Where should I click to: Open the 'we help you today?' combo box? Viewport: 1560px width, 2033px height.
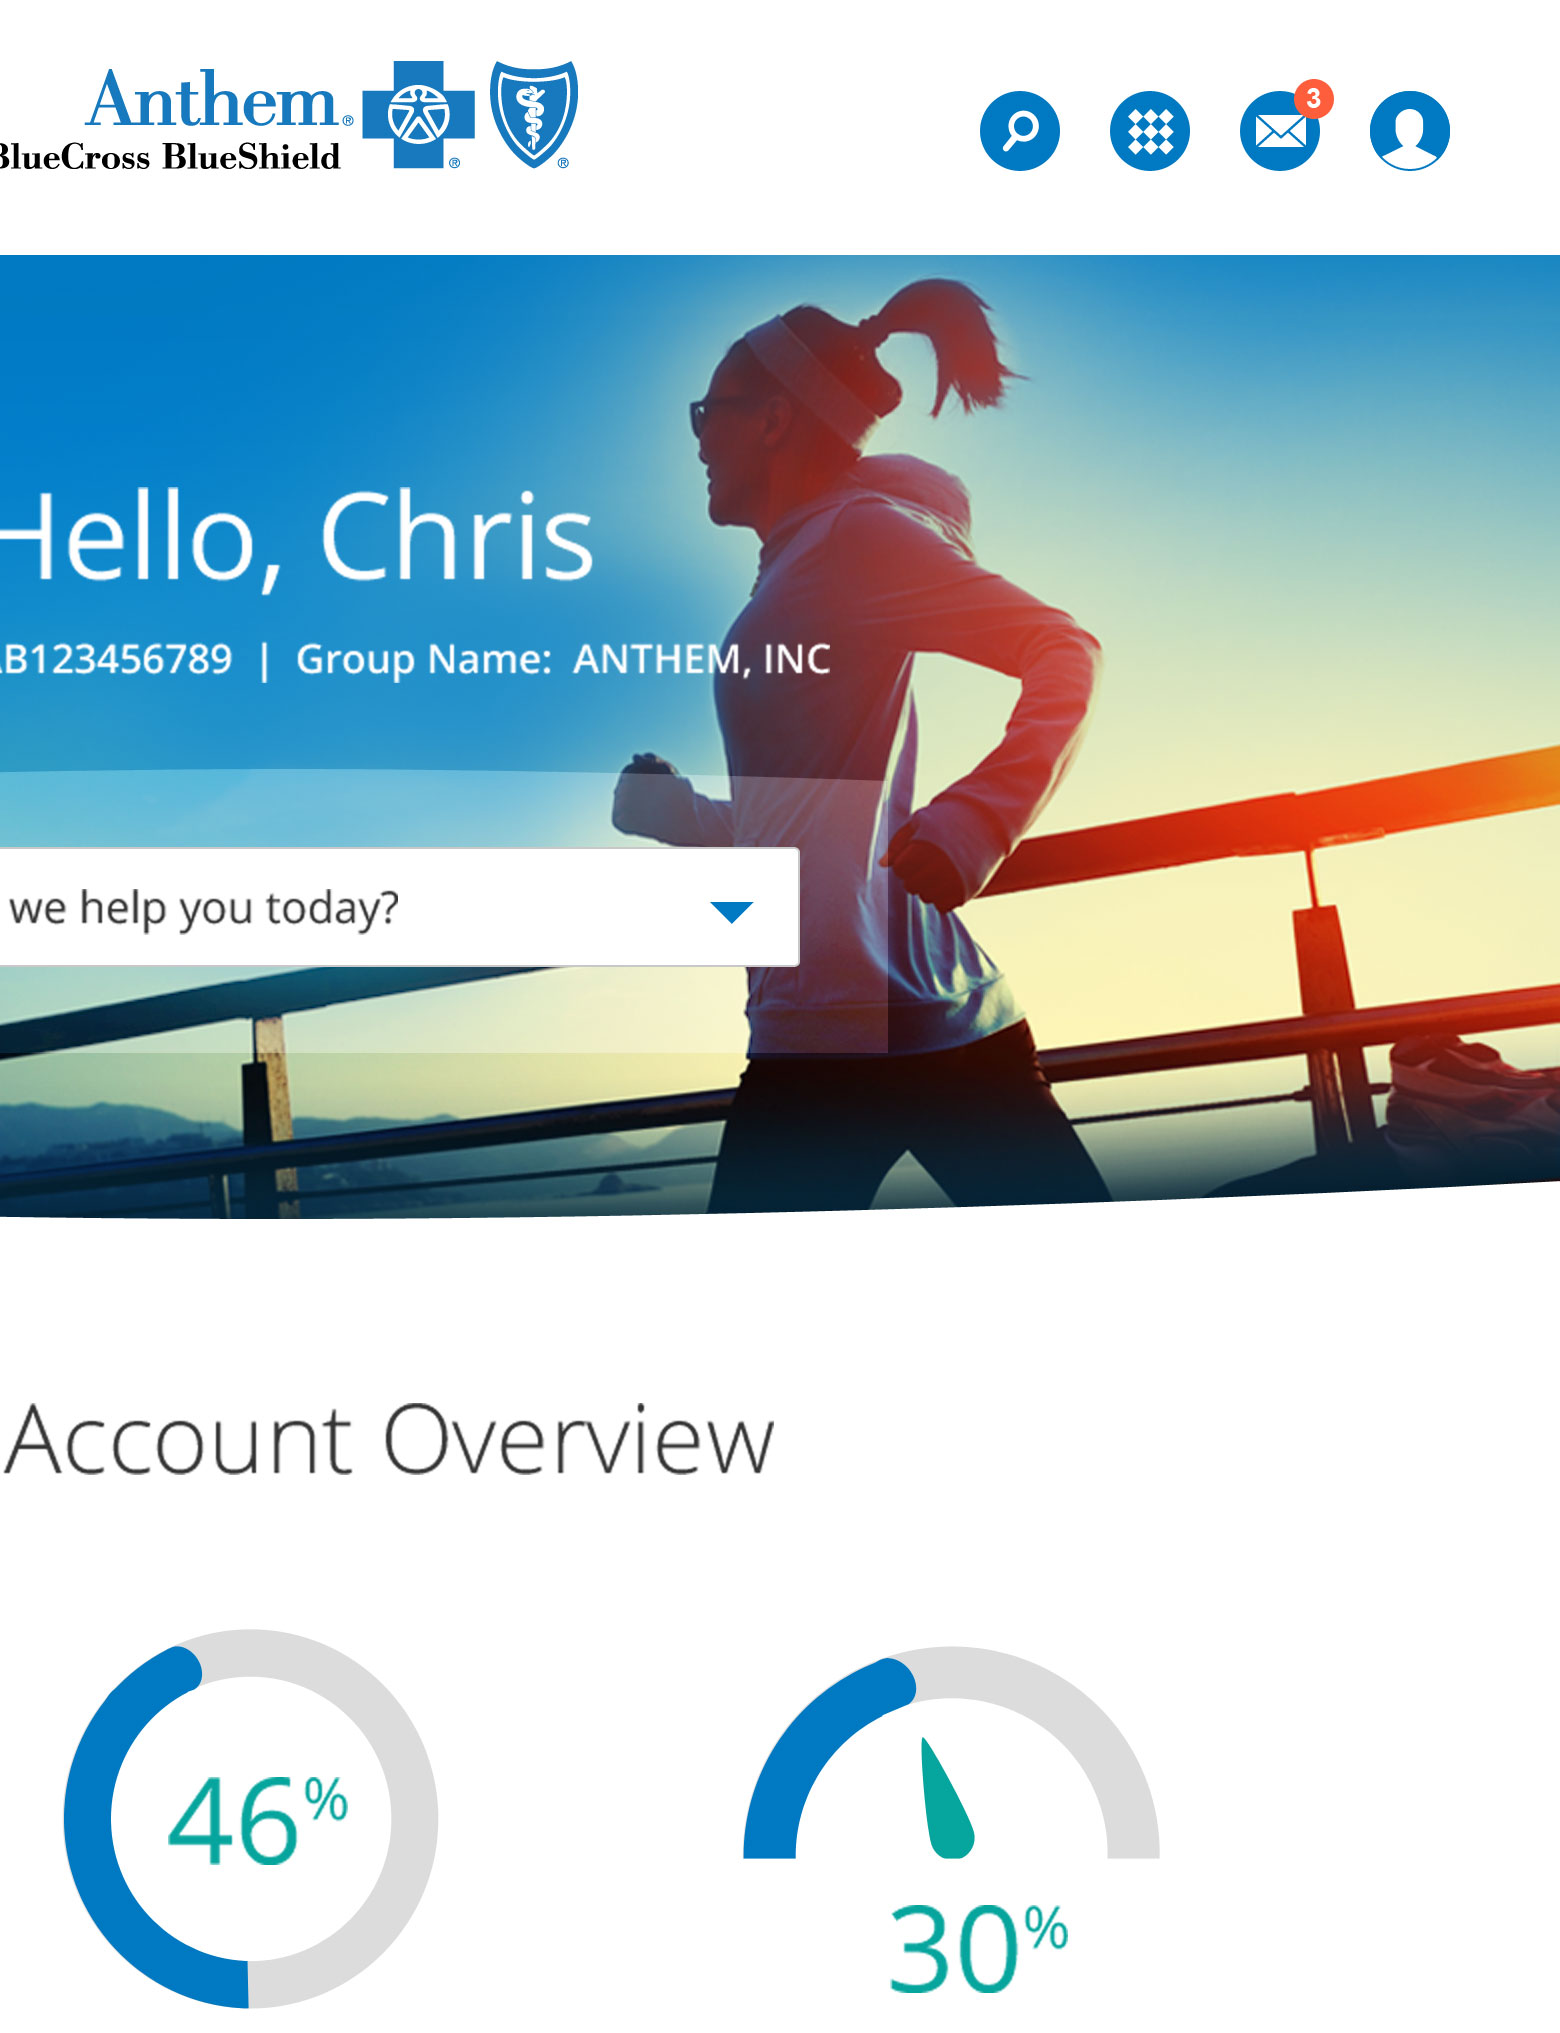[399, 907]
